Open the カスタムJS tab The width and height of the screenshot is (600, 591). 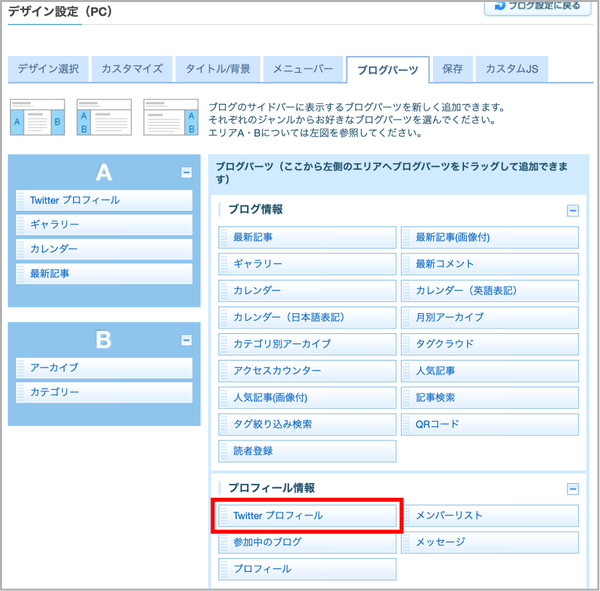pyautogui.click(x=512, y=69)
